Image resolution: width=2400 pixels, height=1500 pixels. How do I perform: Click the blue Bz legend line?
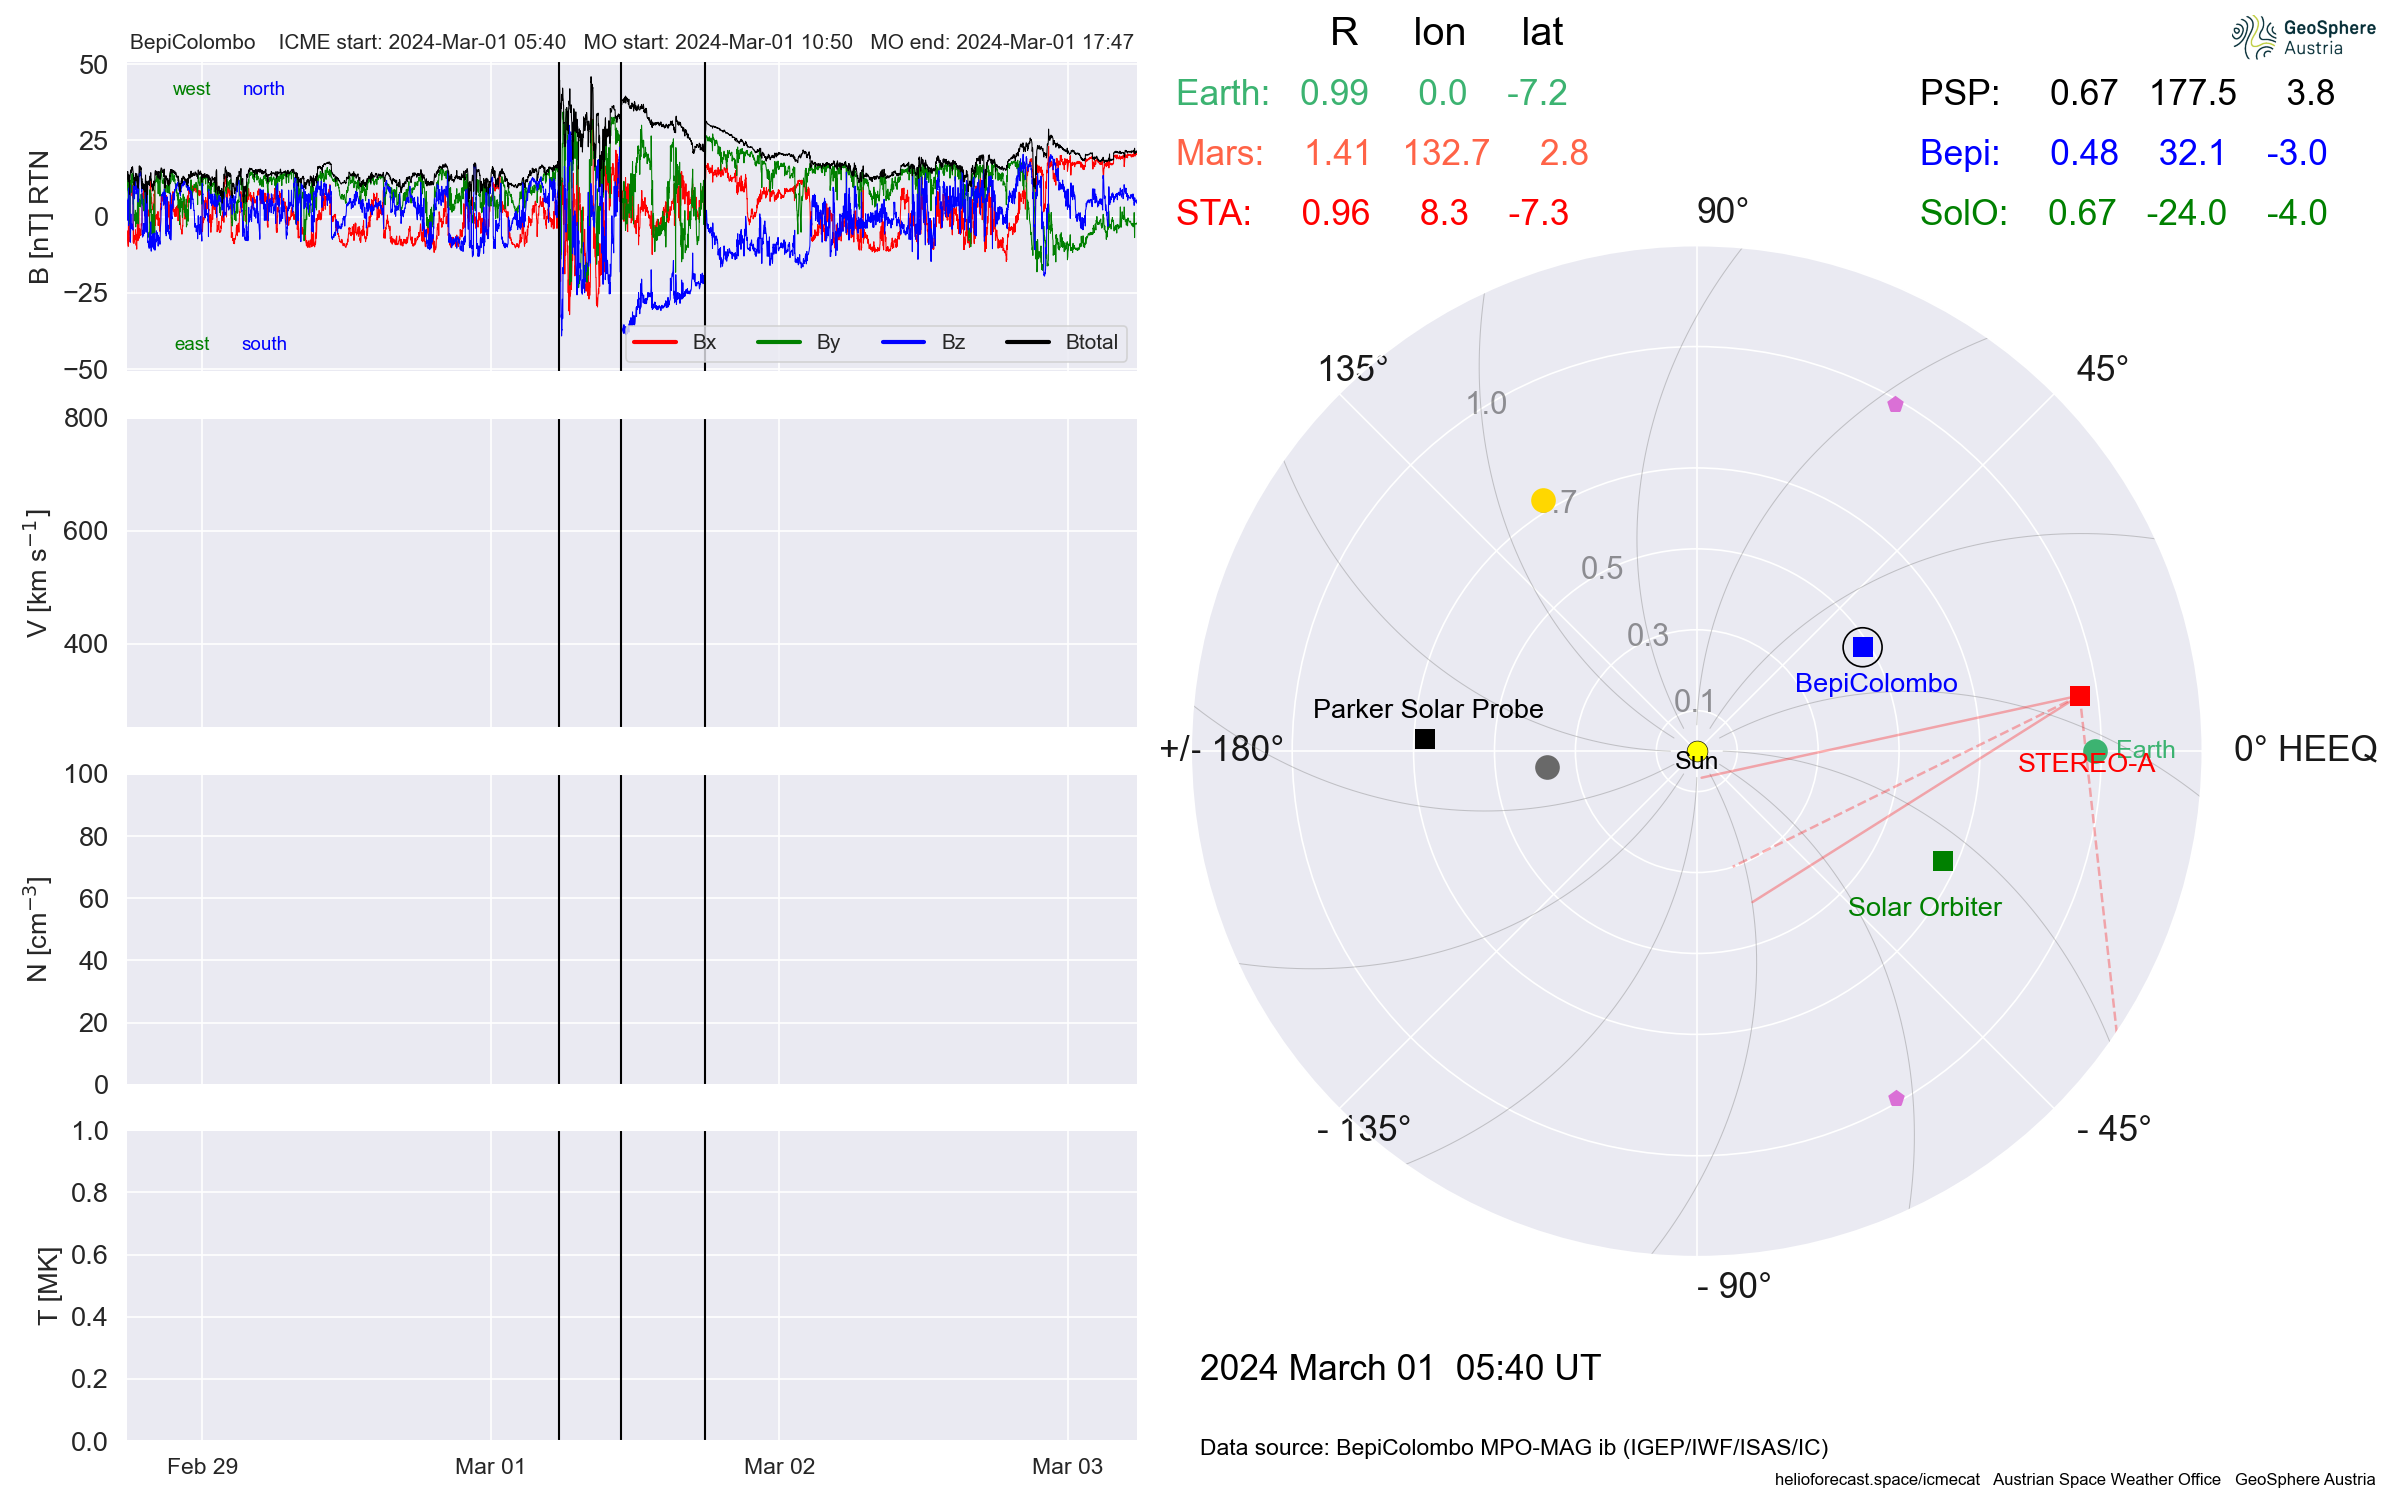point(904,342)
